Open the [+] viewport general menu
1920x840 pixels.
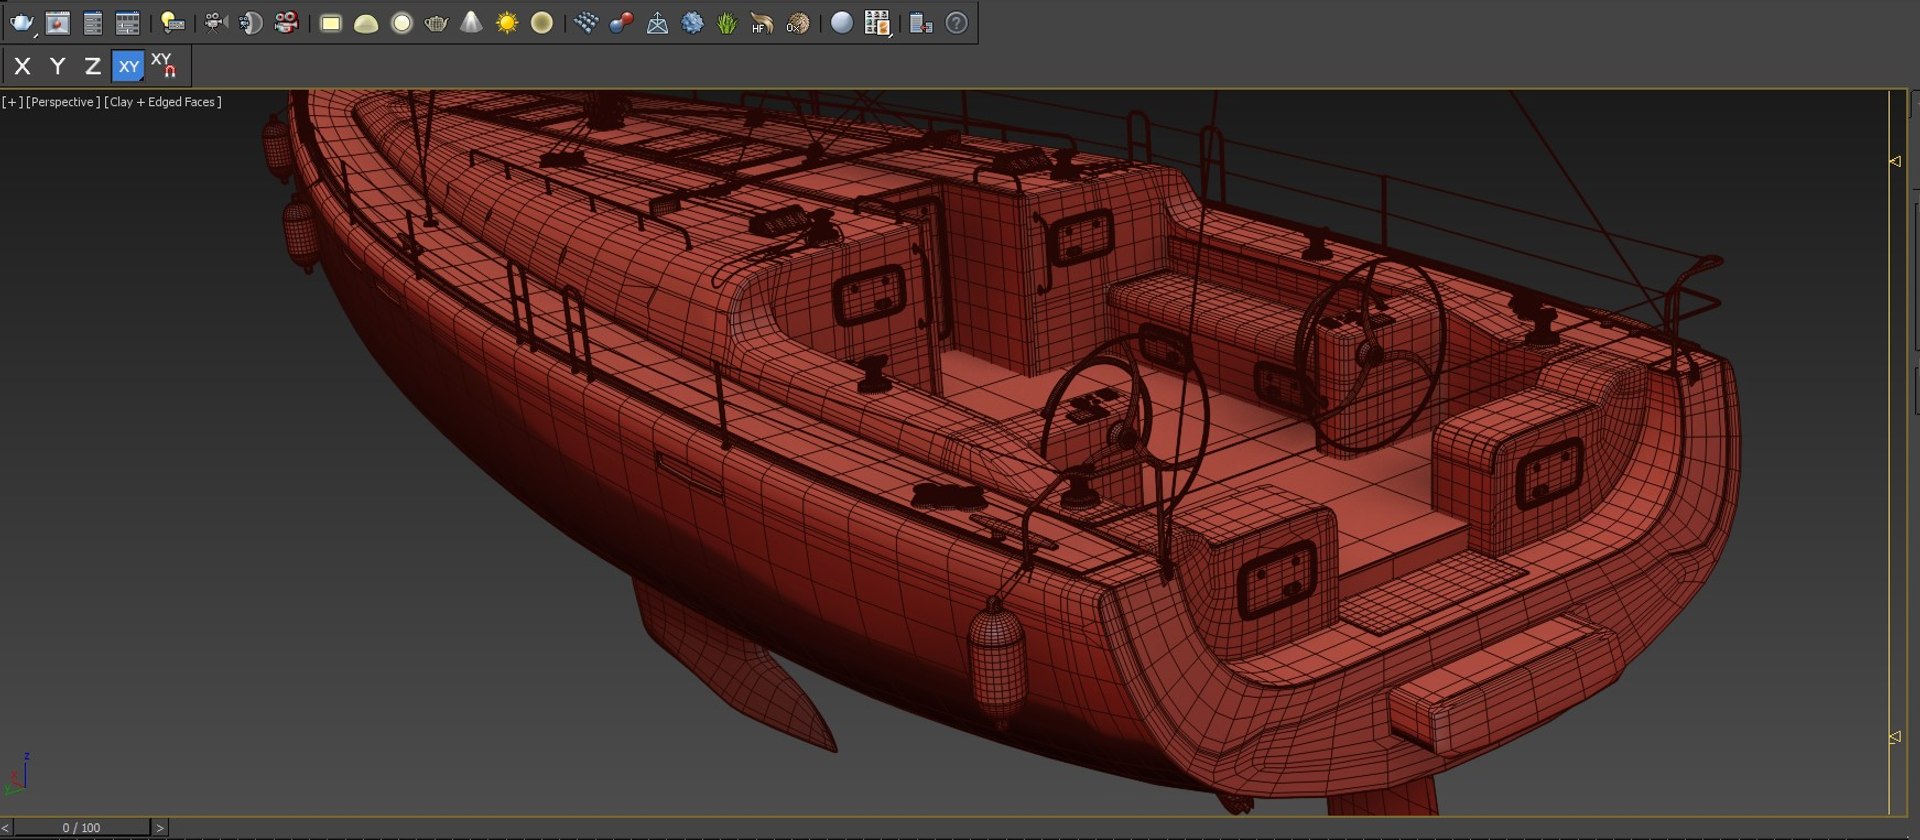12,102
